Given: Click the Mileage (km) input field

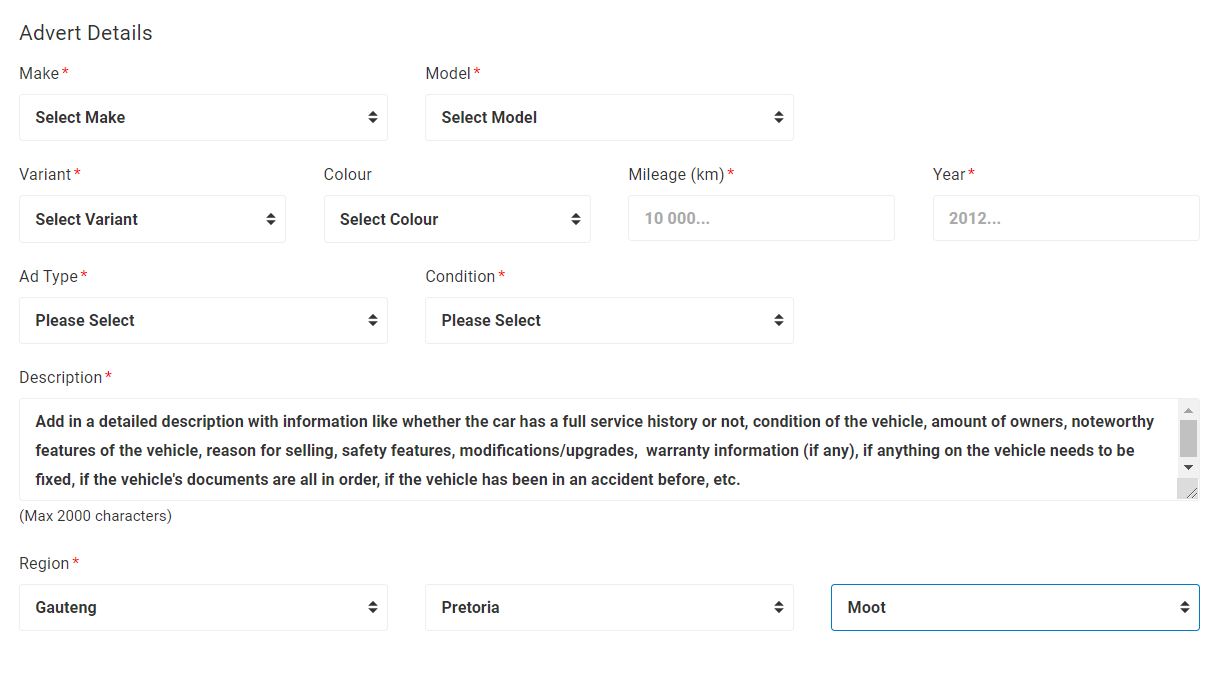Looking at the screenshot, I should [761, 218].
